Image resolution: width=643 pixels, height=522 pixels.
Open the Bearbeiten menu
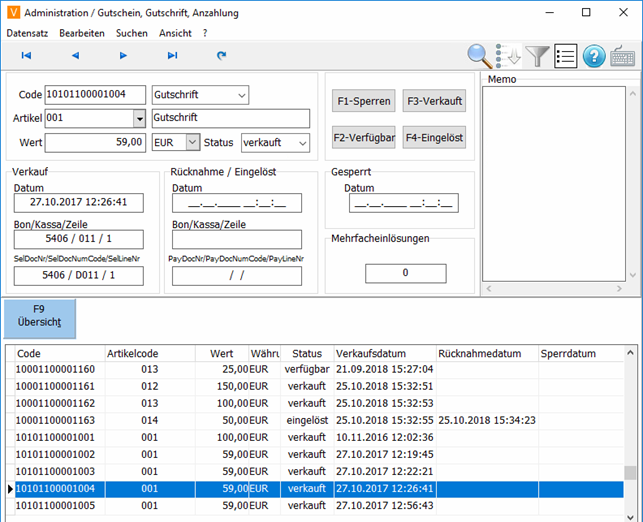click(x=82, y=33)
